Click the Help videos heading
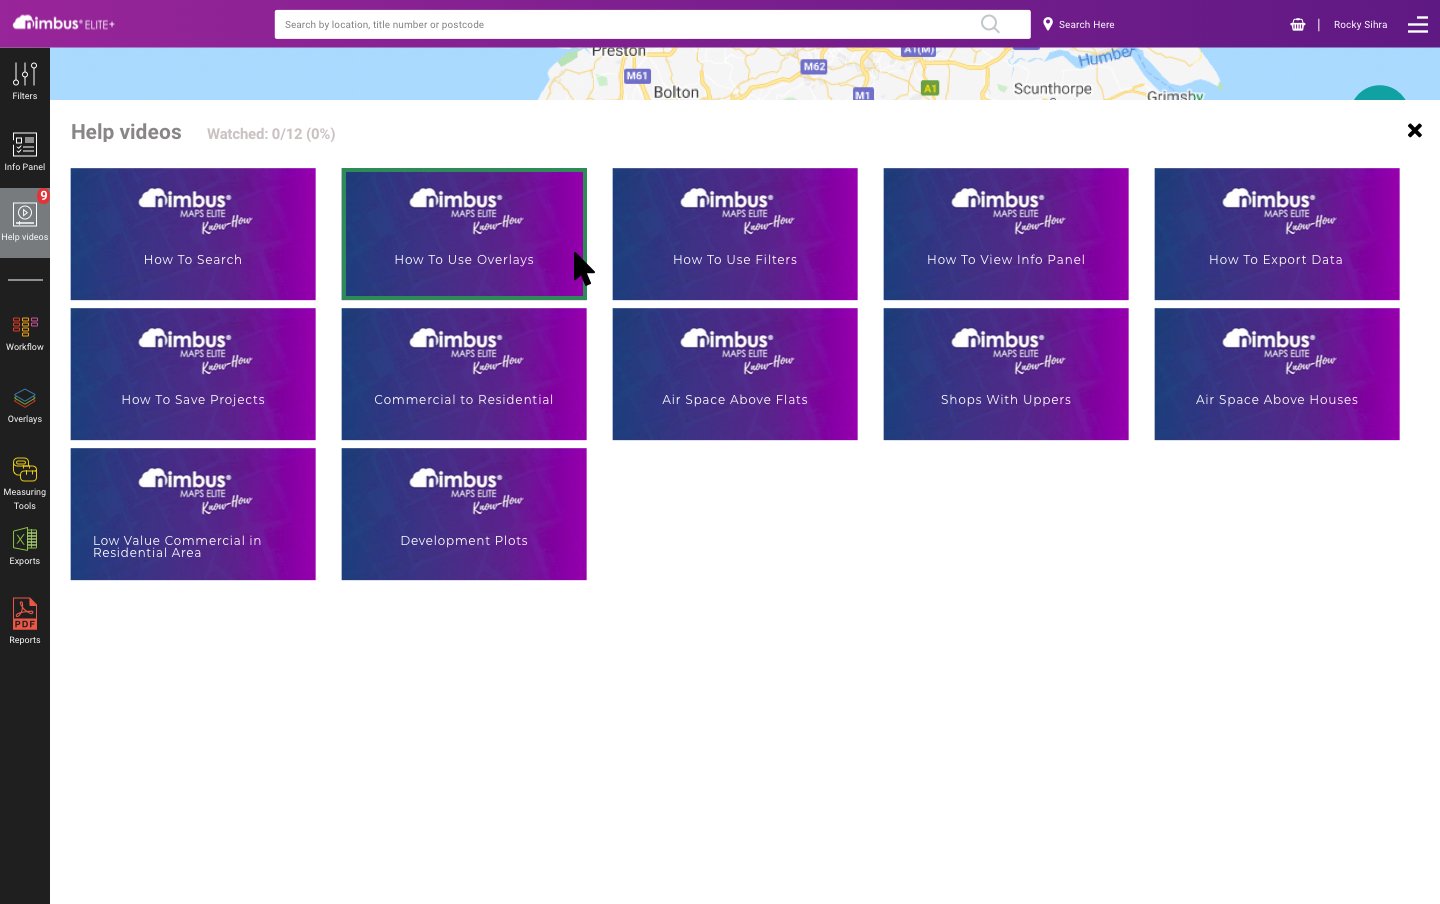This screenshot has width=1440, height=904. tap(126, 132)
